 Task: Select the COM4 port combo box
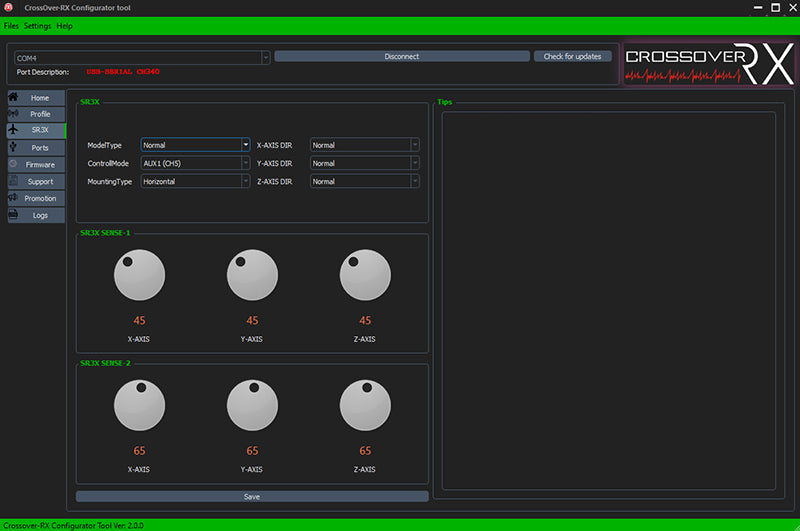tap(141, 58)
